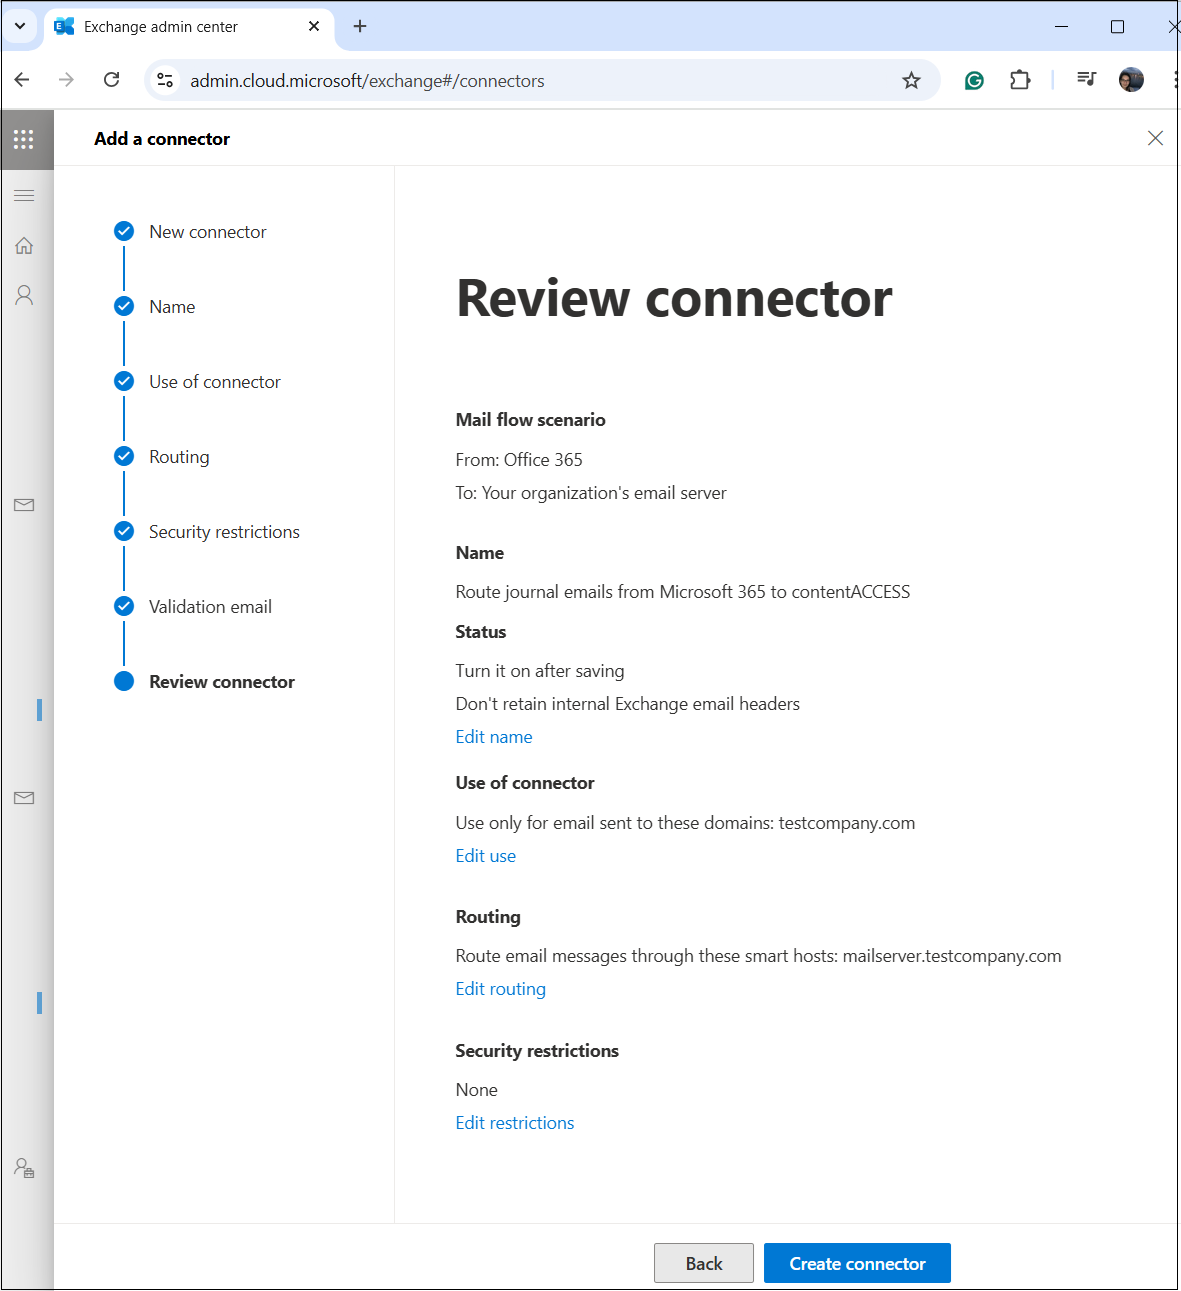
Task: Maximize the browser window
Action: tap(1118, 27)
